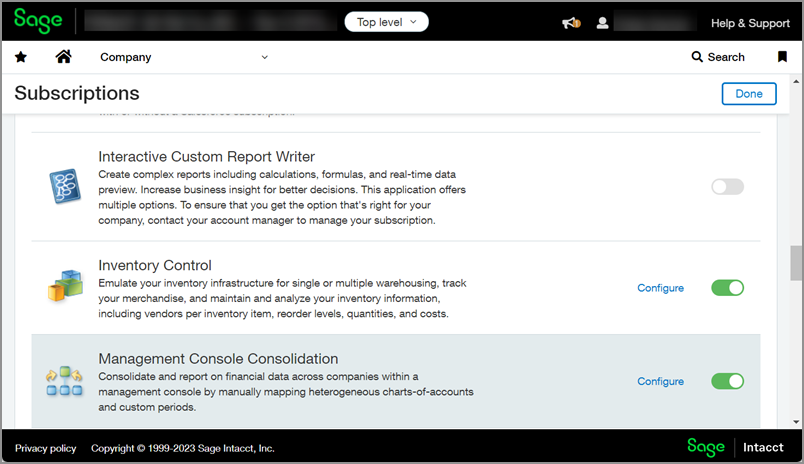This screenshot has height=464, width=804.
Task: Click the Sage Intacct footer logo
Action: [735, 447]
